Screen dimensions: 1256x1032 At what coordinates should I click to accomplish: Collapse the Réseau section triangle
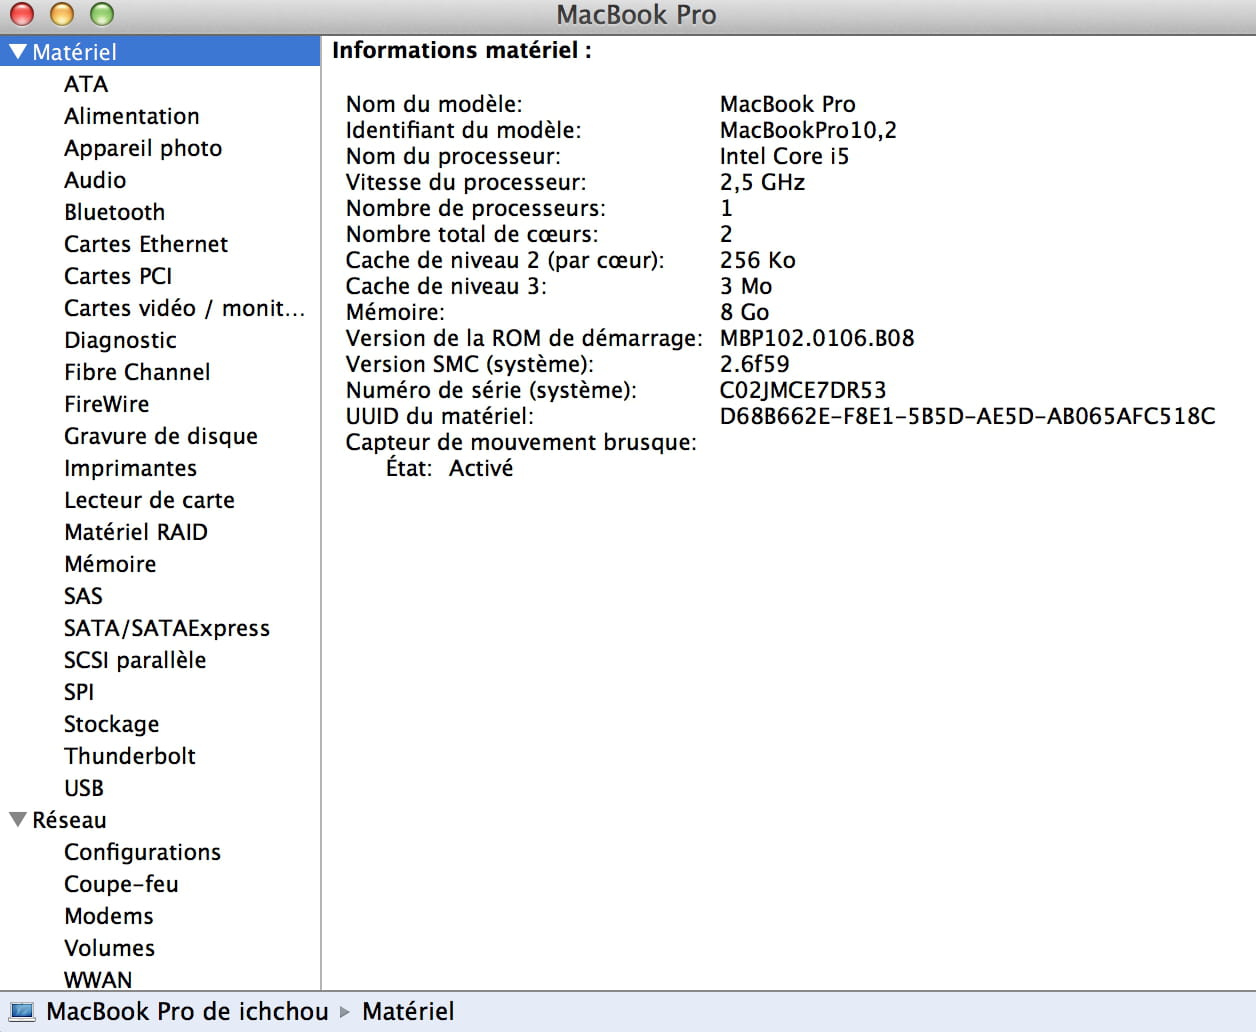click(17, 820)
